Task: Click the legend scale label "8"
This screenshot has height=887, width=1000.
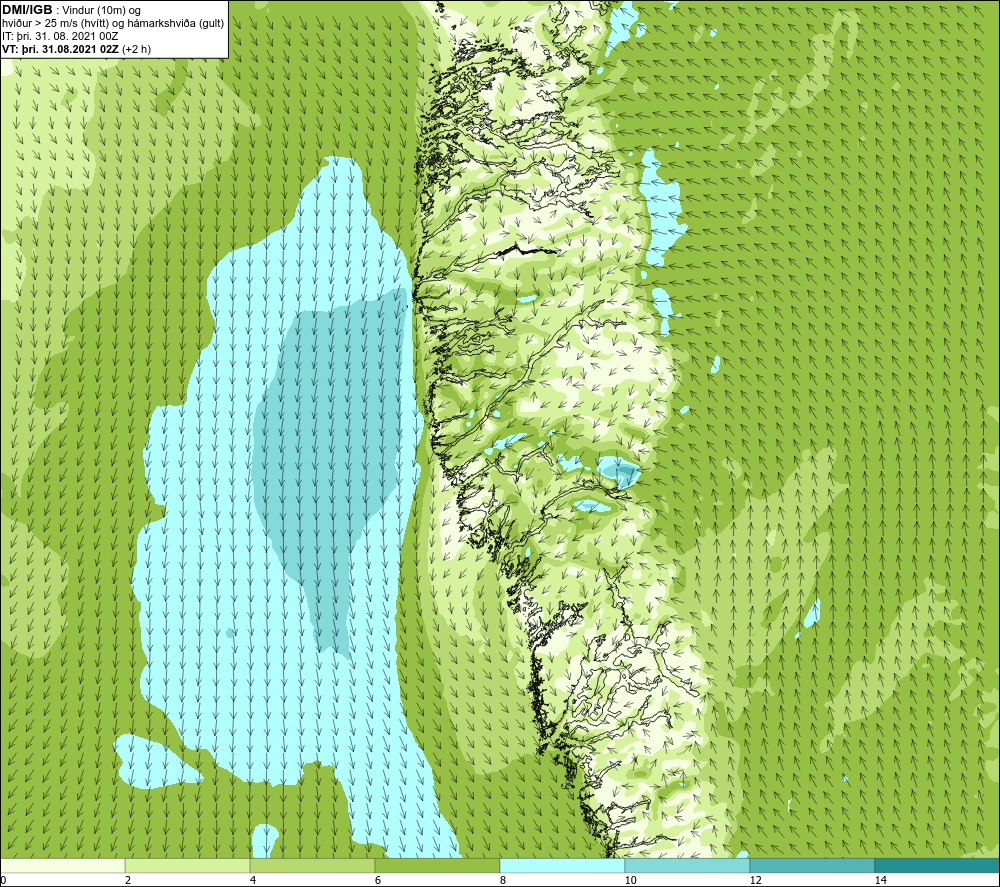Action: coord(503,881)
